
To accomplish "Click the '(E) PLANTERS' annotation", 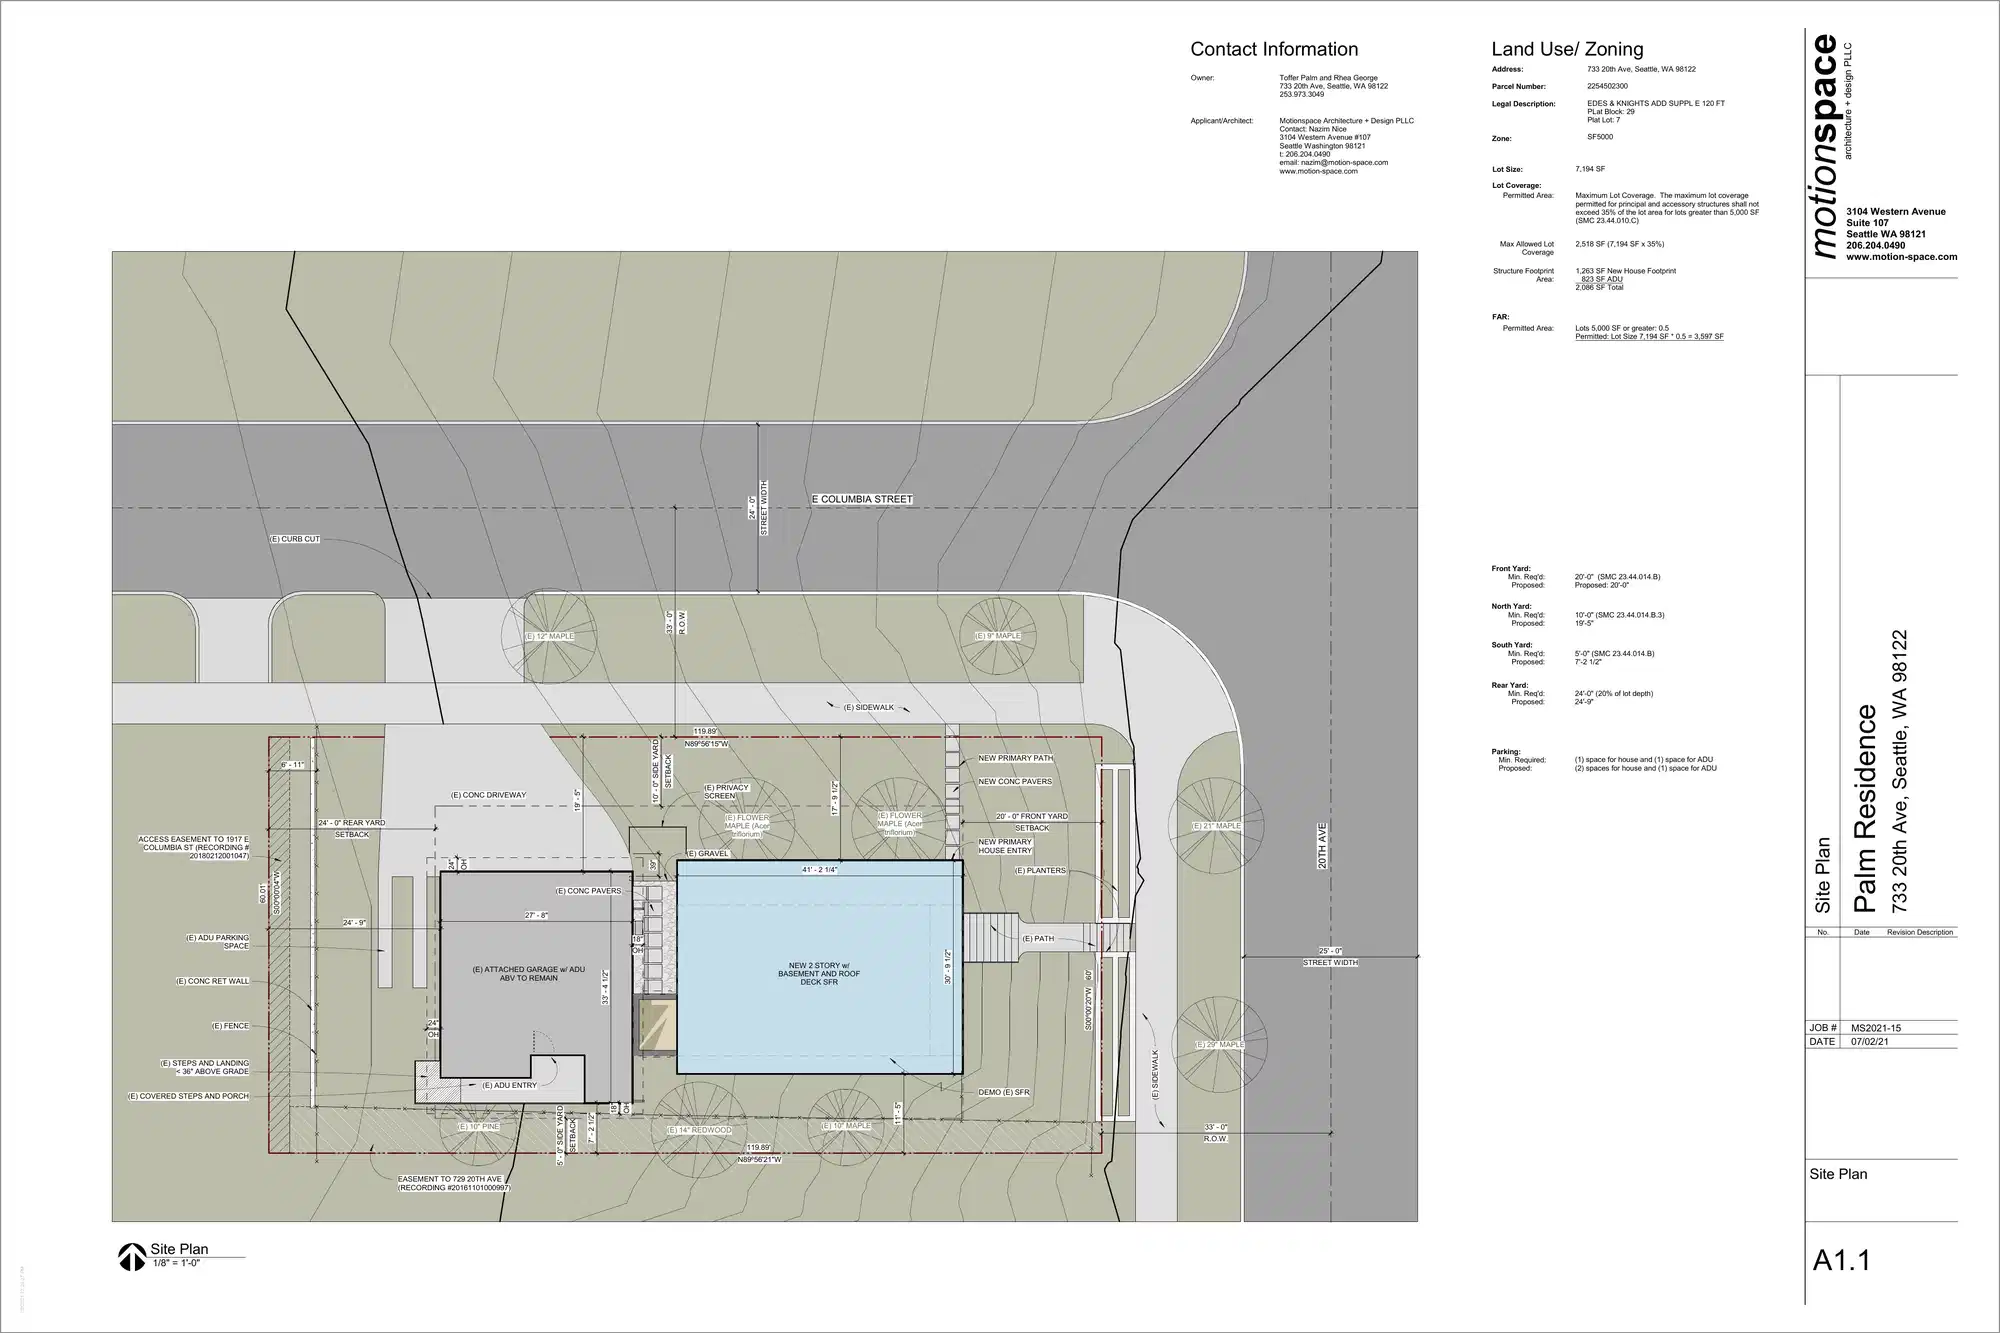I will (x=1040, y=871).
